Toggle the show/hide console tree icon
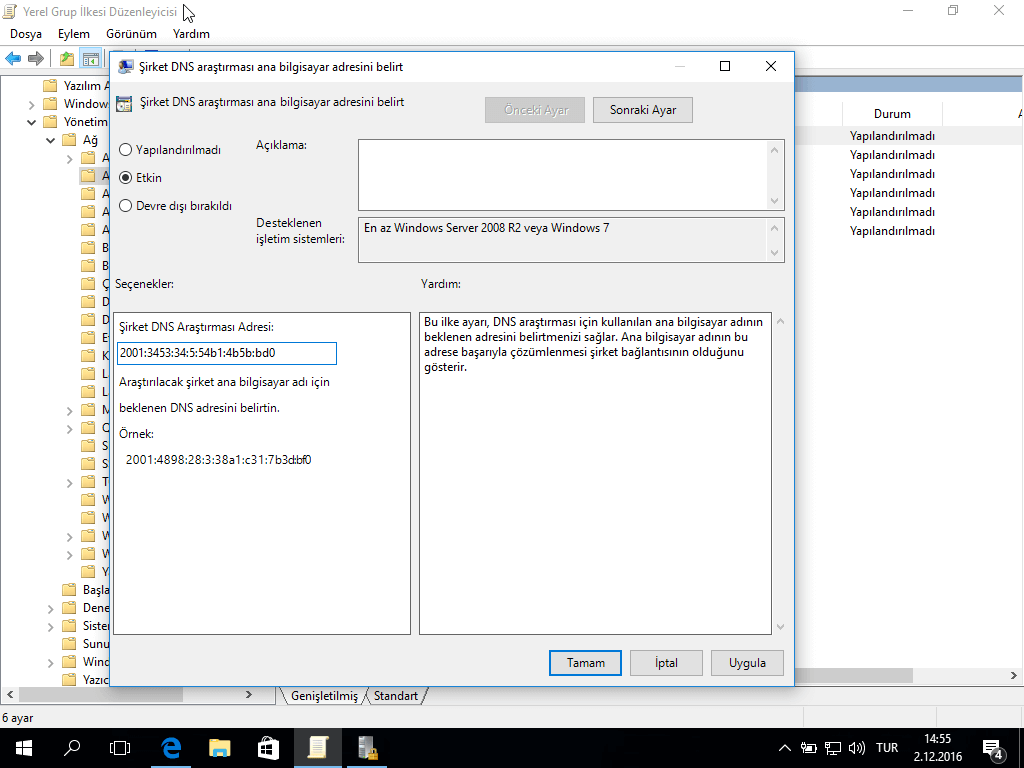The image size is (1024, 768). click(x=91, y=58)
